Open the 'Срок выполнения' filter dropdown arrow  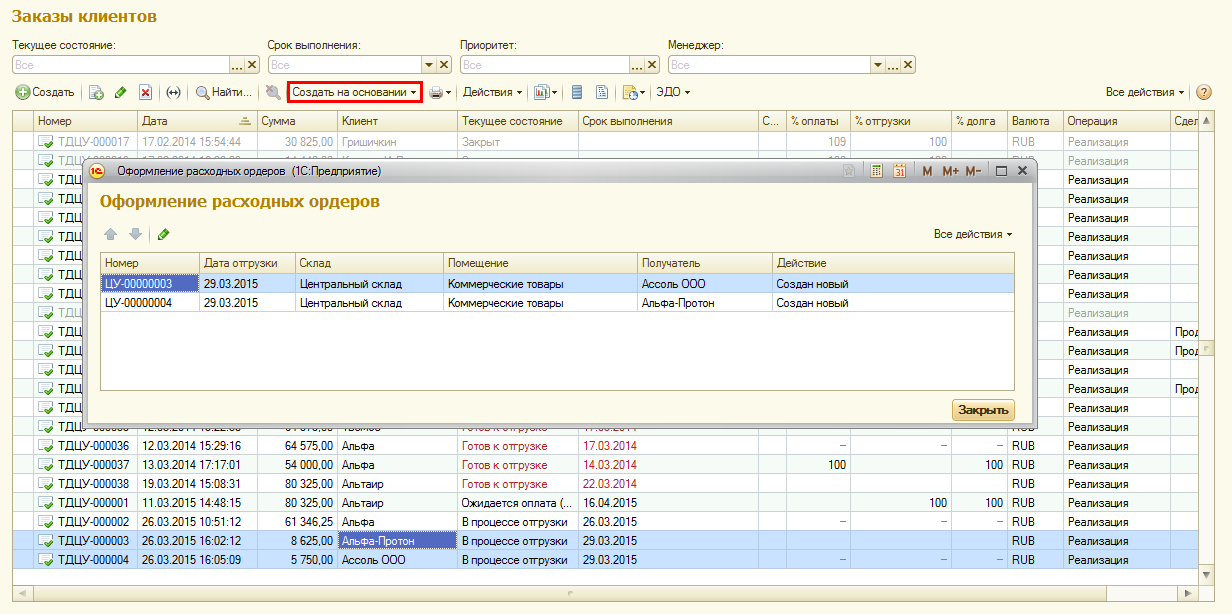point(428,65)
